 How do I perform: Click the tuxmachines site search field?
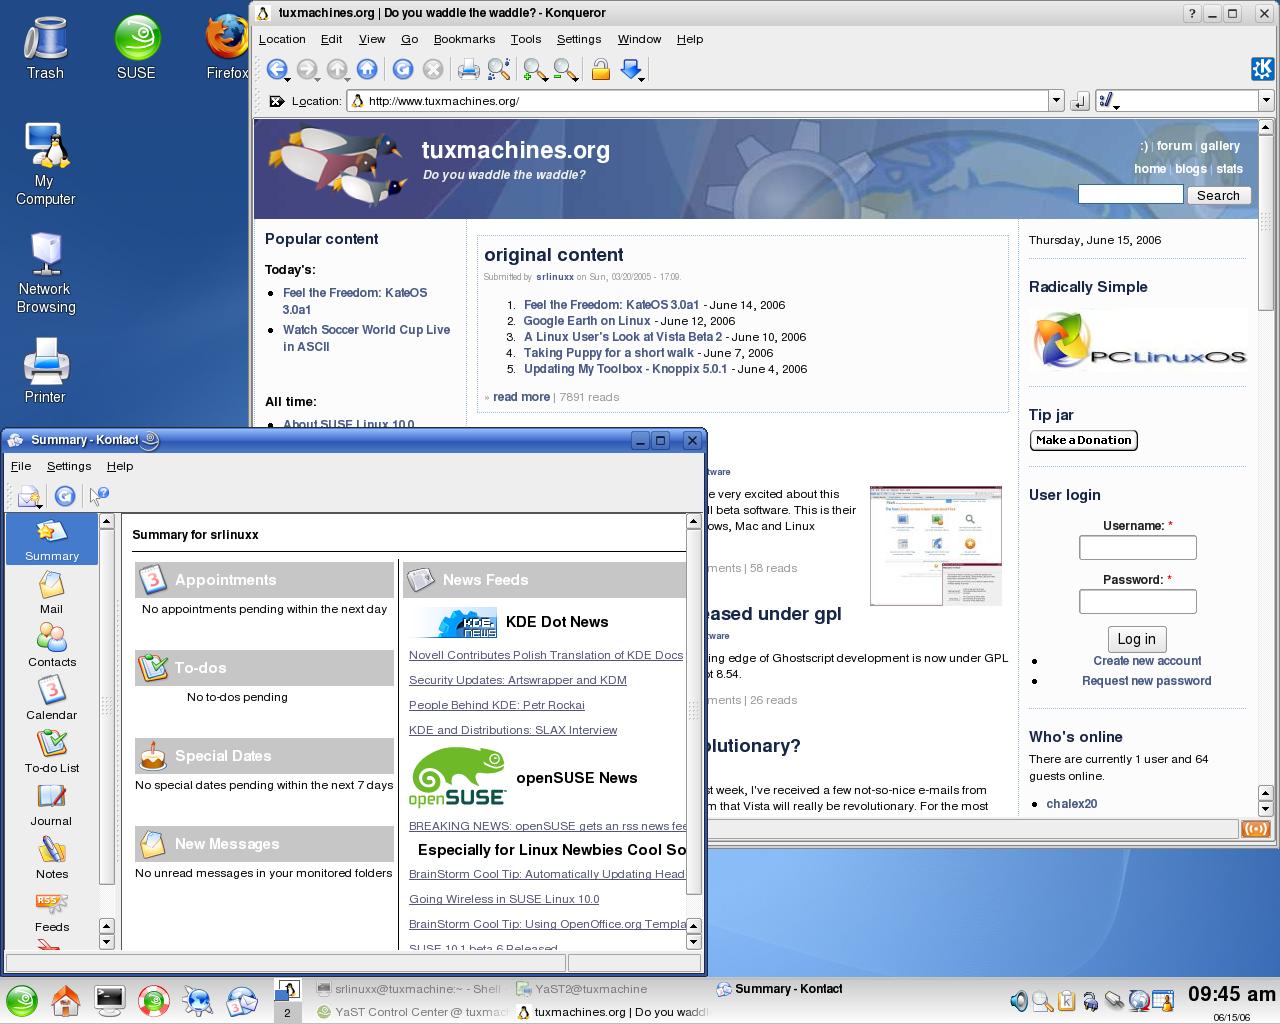pos(1130,195)
